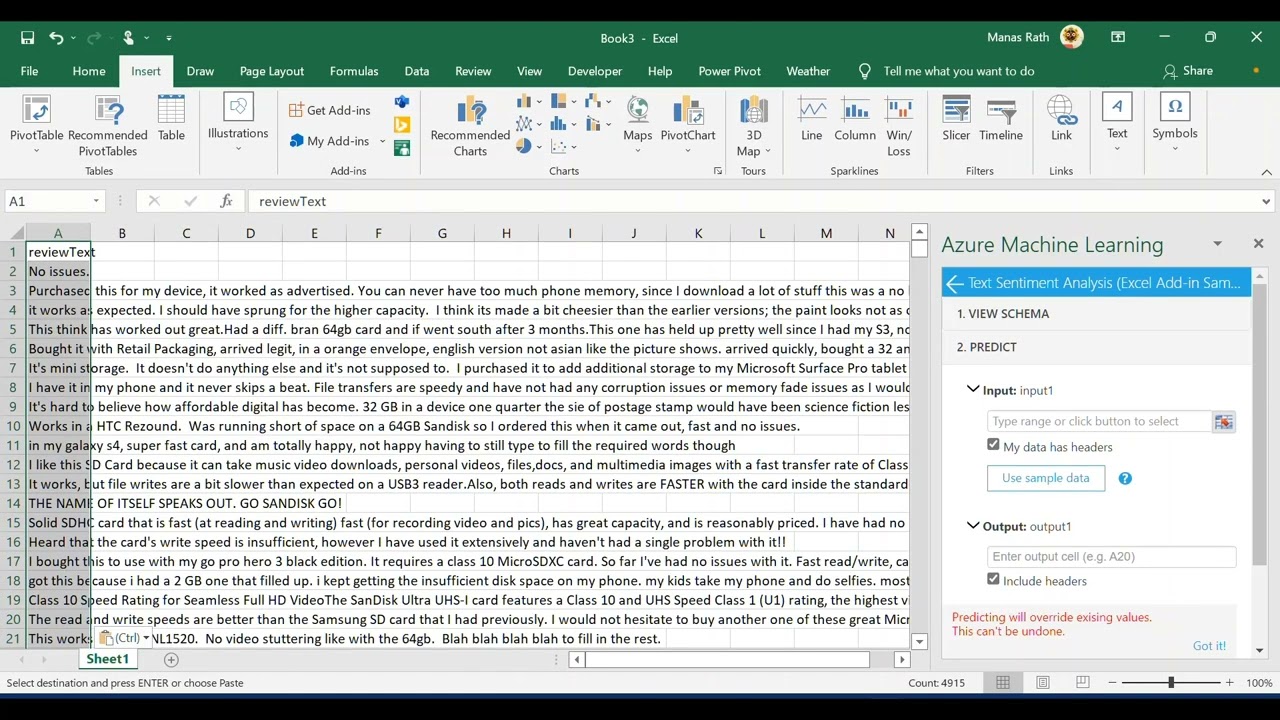Insert a Column sparkline
This screenshot has height=720, width=1280.
pos(855,118)
